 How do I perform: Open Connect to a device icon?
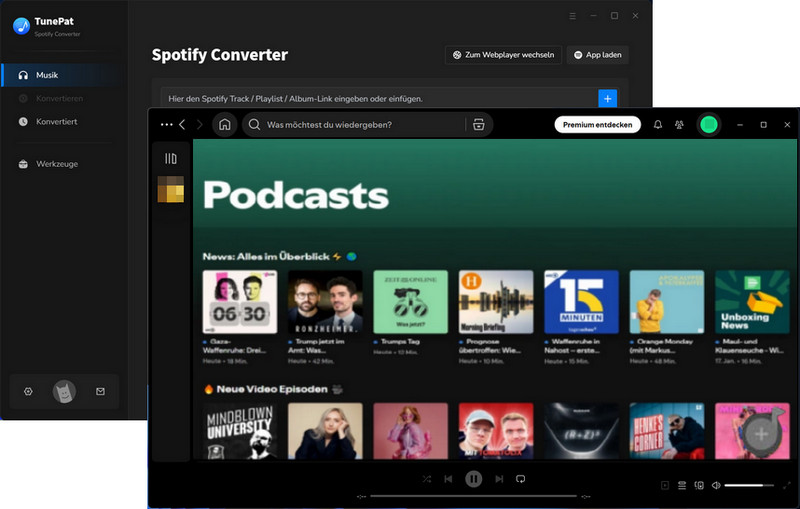[x=699, y=486]
